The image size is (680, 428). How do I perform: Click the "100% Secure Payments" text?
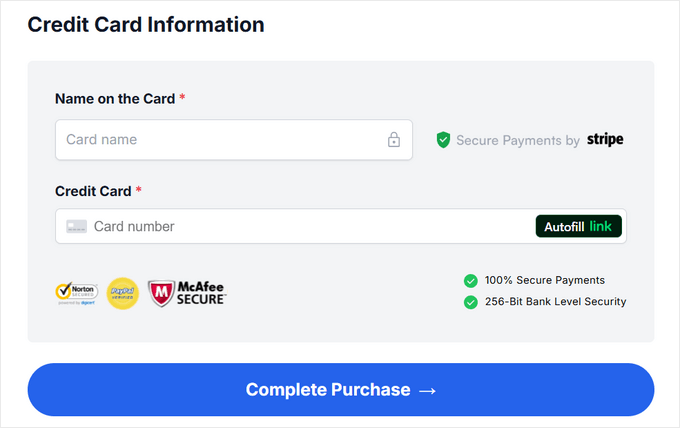544,281
